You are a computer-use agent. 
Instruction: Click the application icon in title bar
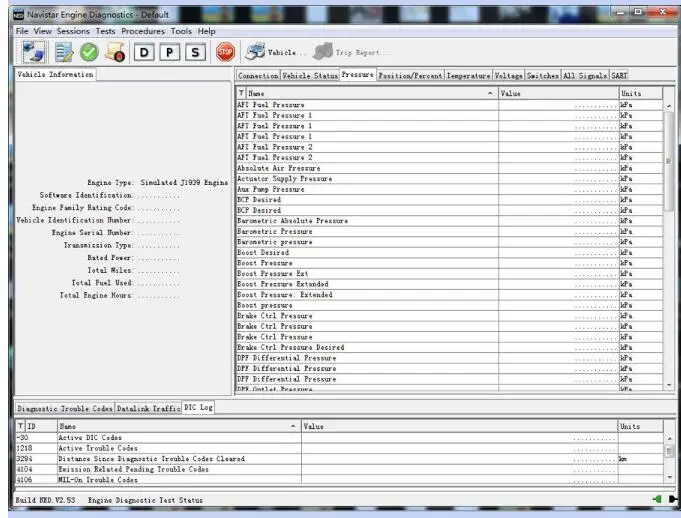[x=18, y=15]
